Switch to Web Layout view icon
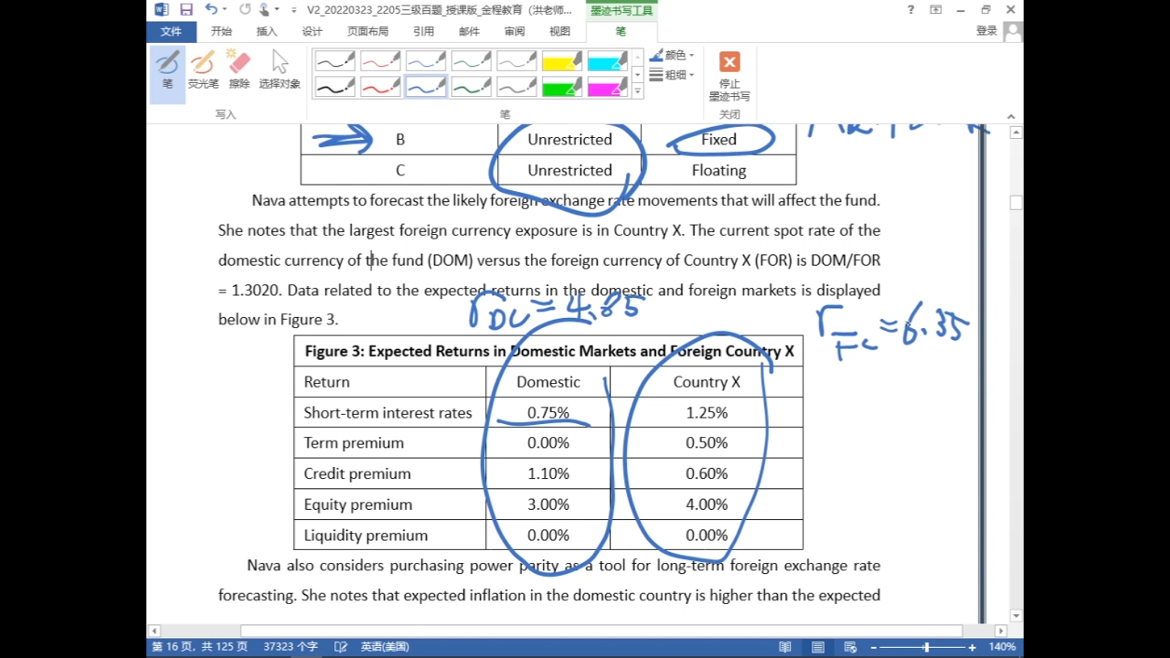 (x=850, y=647)
